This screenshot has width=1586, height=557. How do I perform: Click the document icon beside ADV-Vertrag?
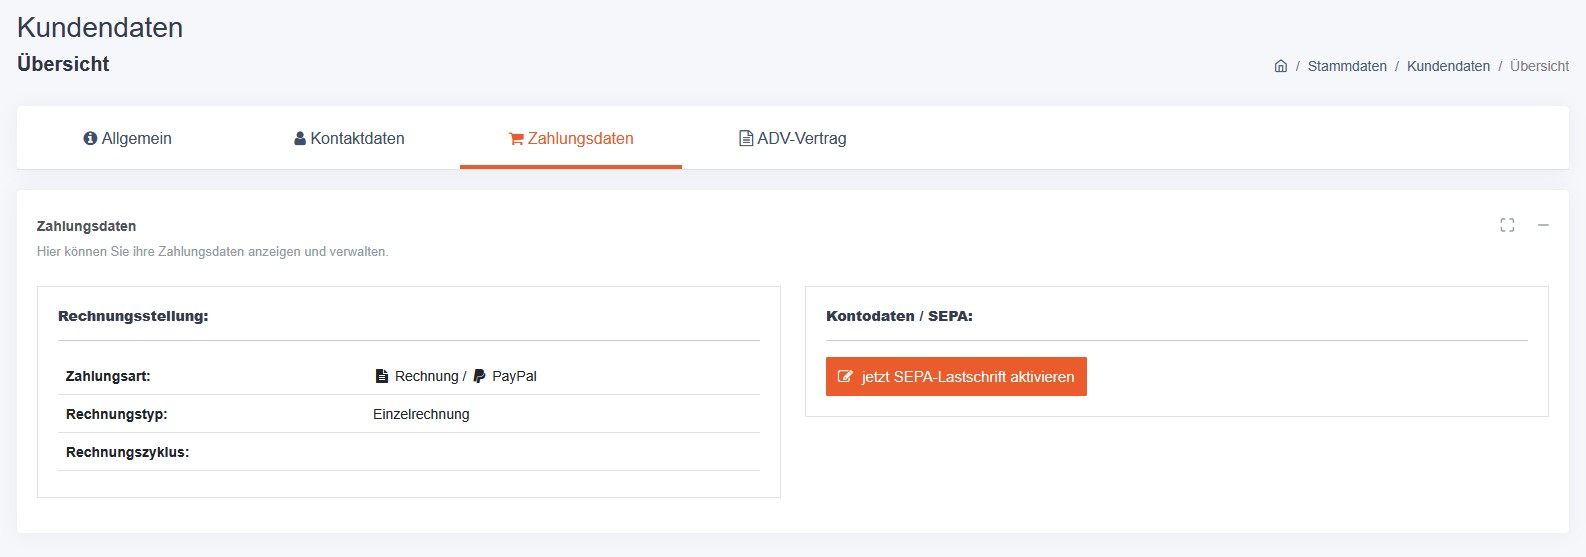click(745, 139)
